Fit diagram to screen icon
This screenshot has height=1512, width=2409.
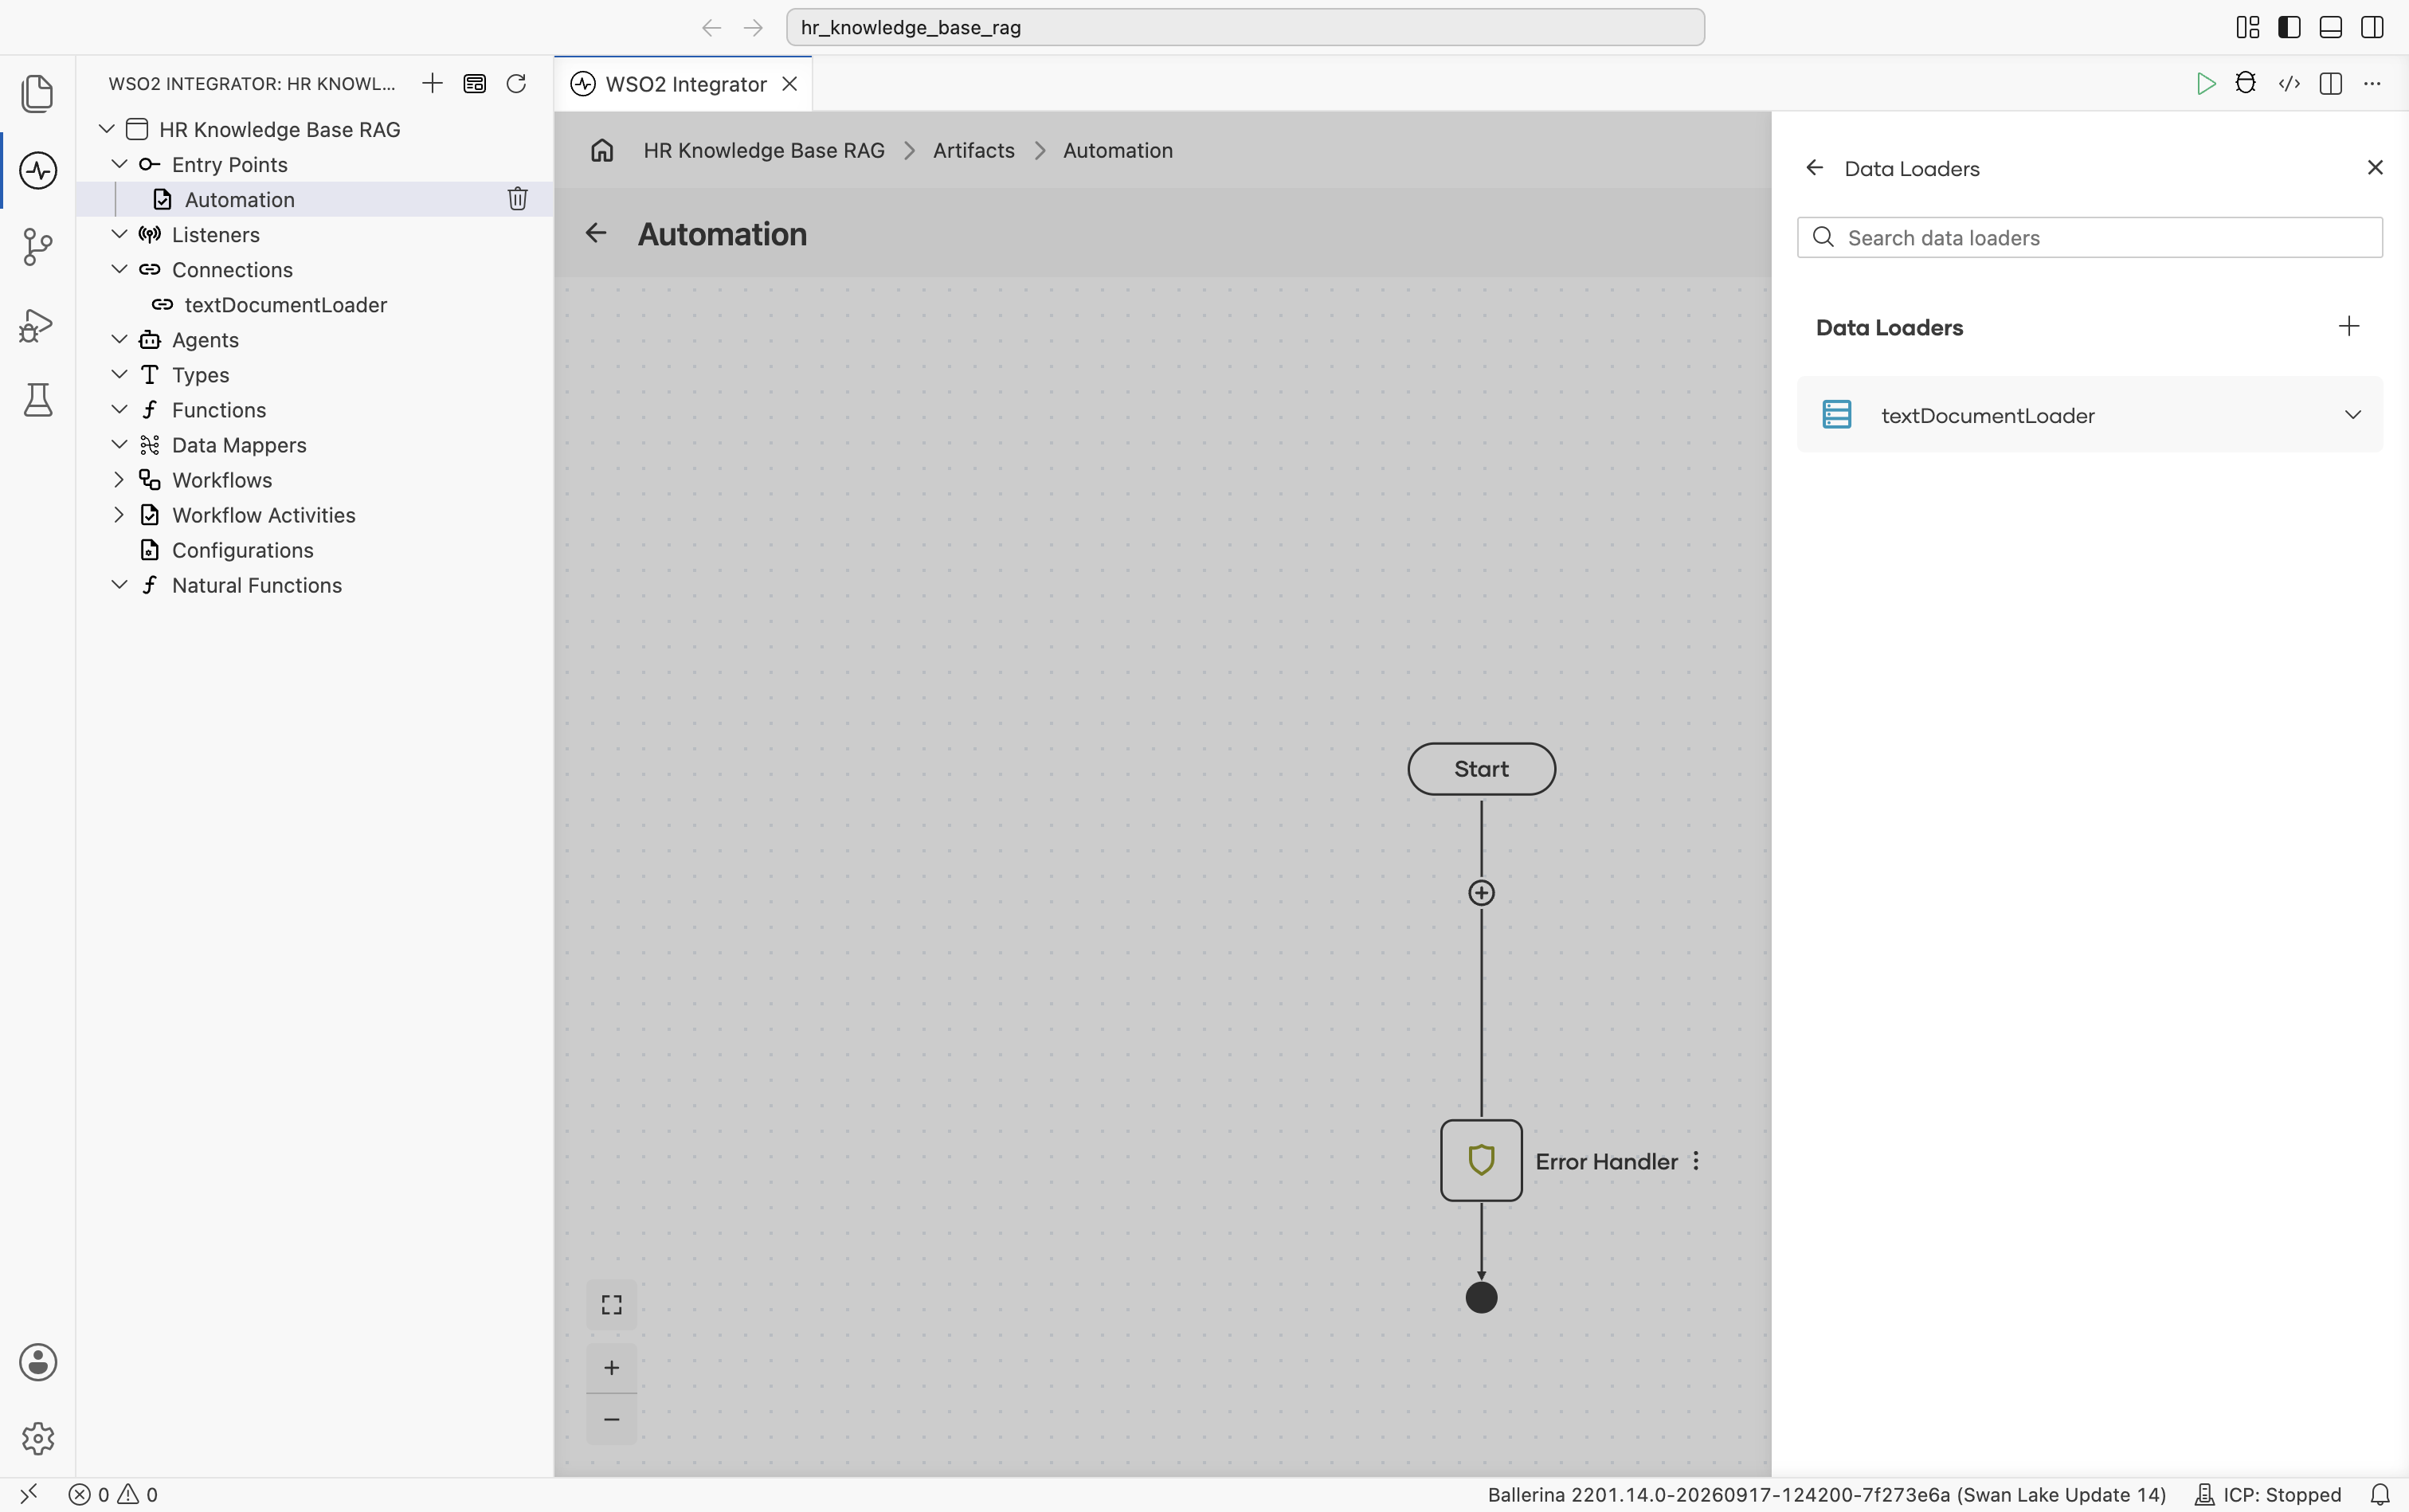611,1304
